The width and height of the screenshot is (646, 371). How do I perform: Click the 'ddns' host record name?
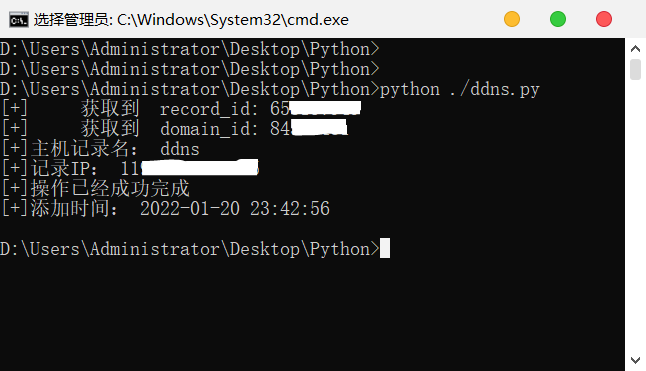[x=180, y=149]
